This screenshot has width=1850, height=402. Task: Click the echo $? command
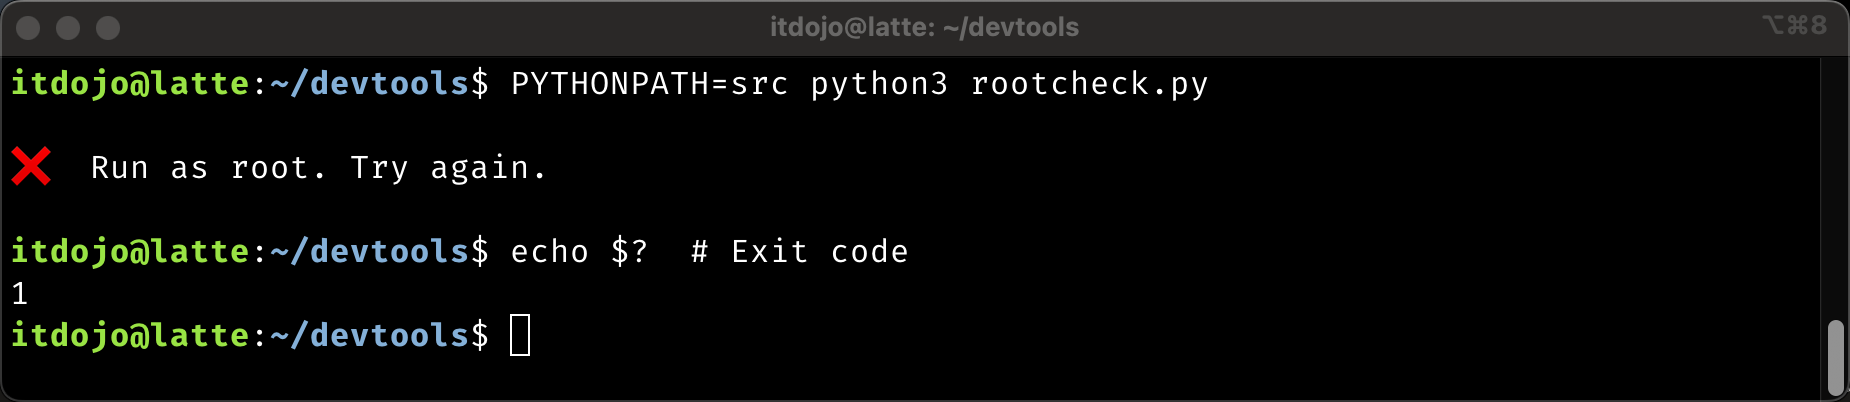tap(579, 252)
